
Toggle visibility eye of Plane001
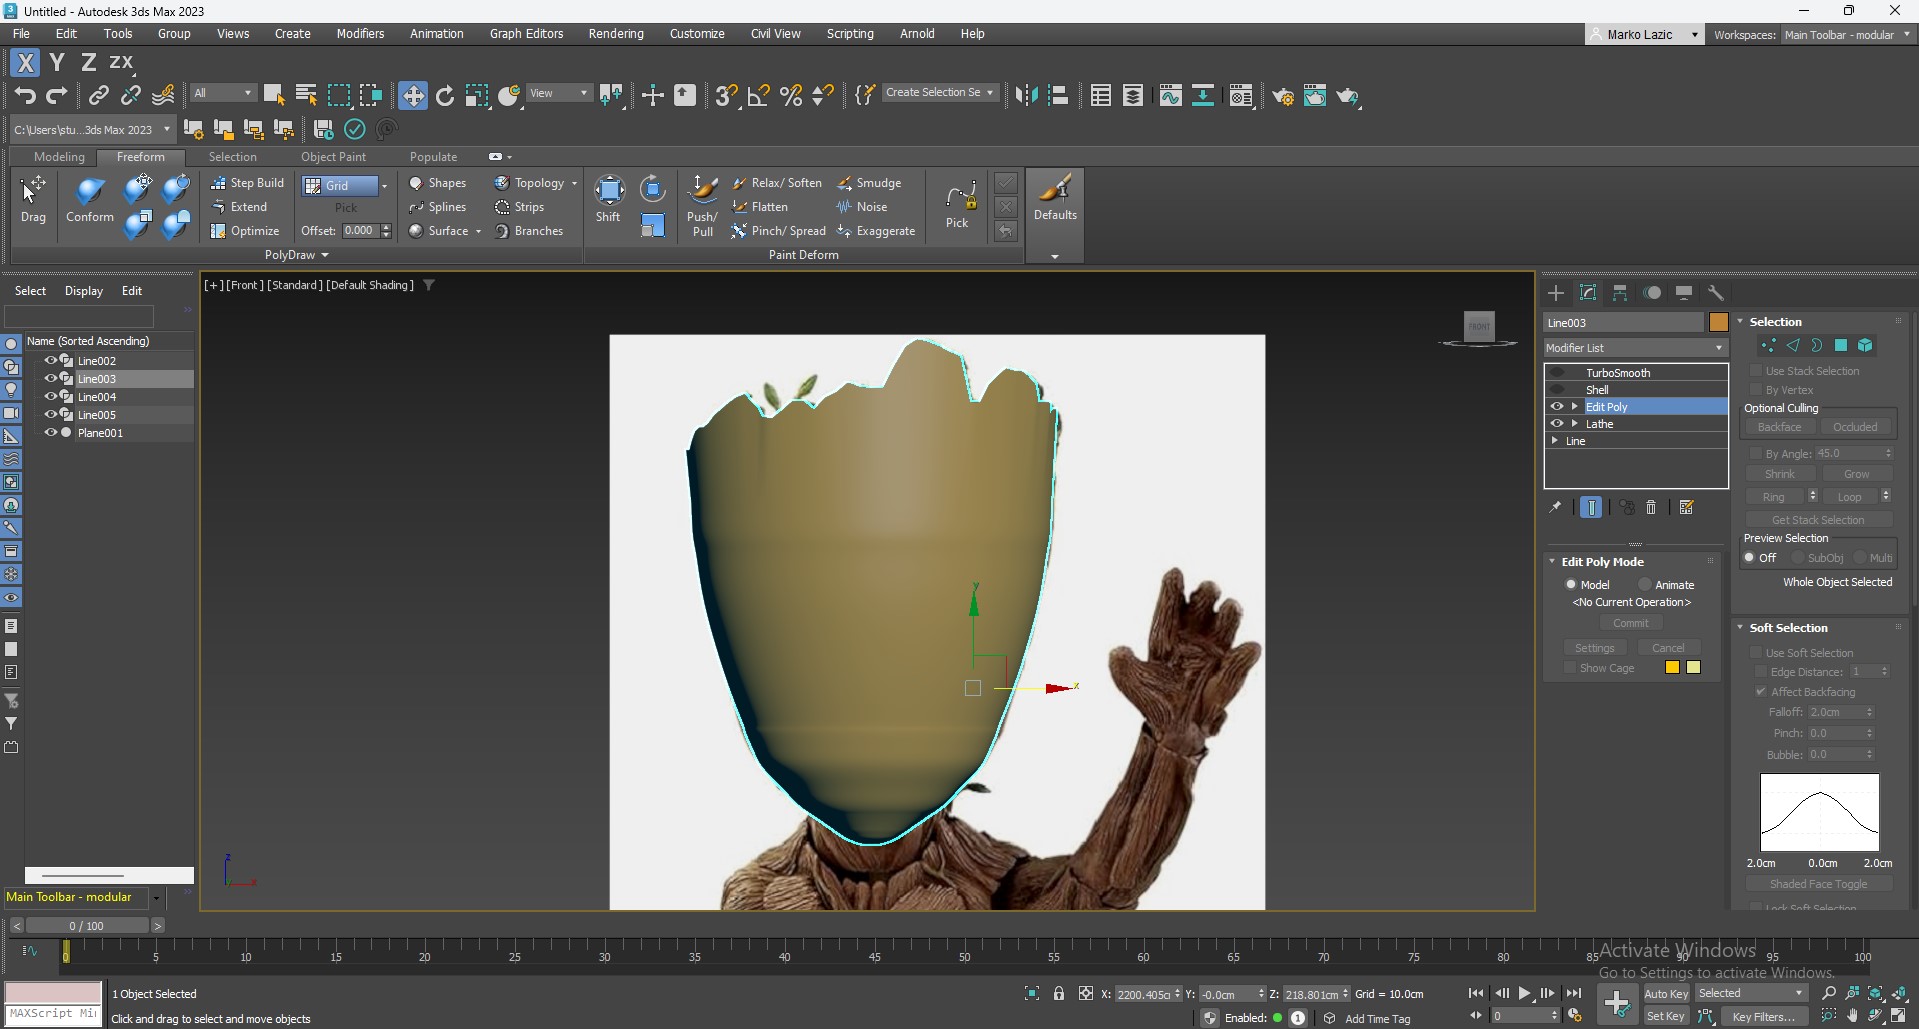(x=50, y=433)
